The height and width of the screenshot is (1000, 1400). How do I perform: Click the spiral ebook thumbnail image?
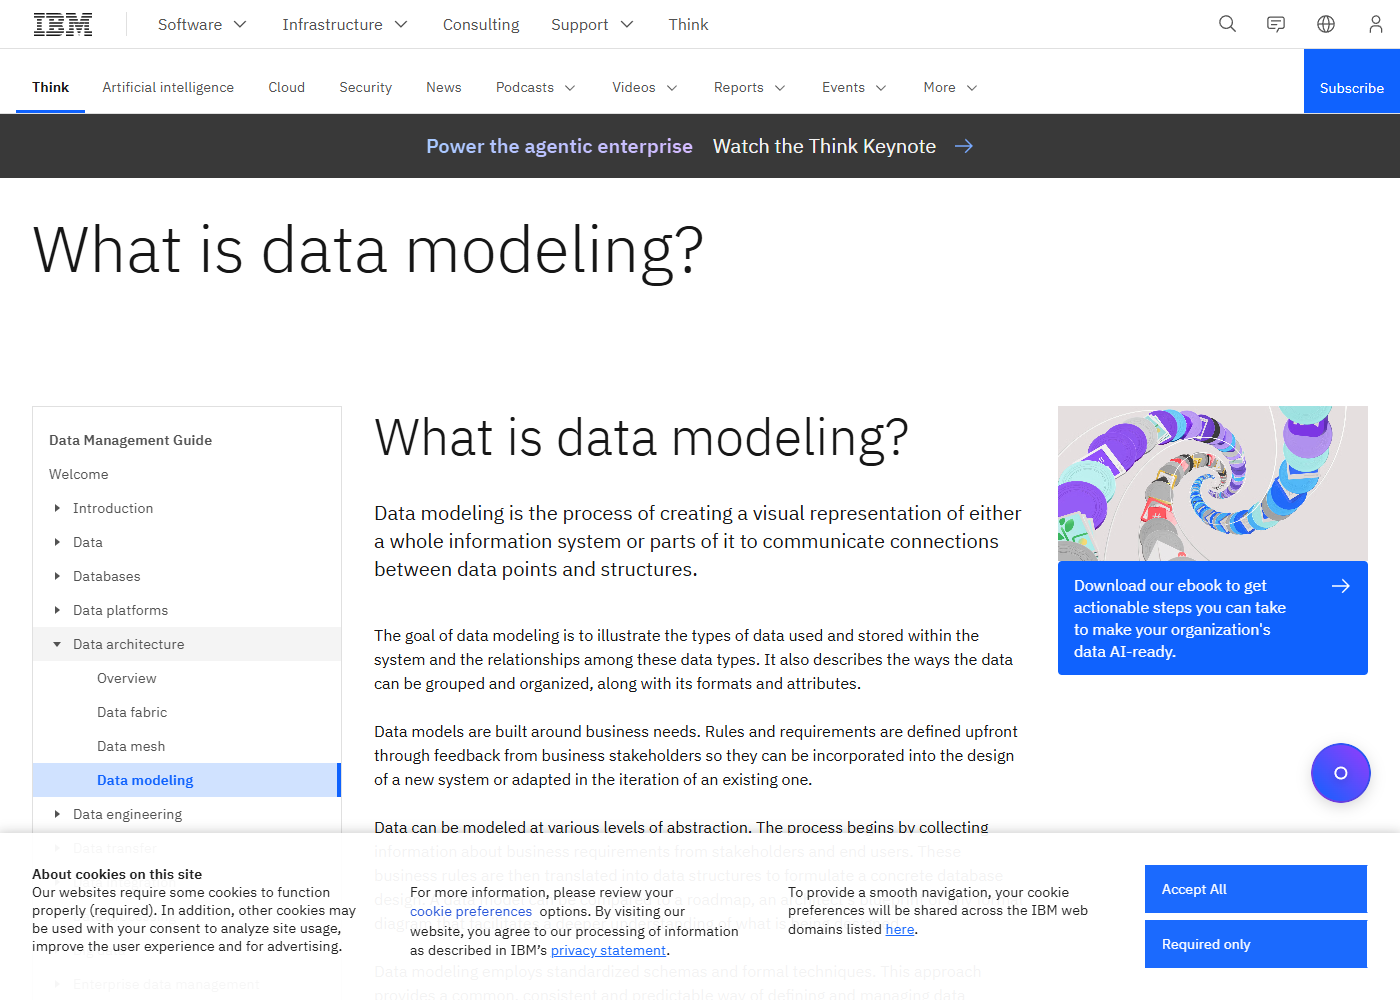[1213, 484]
